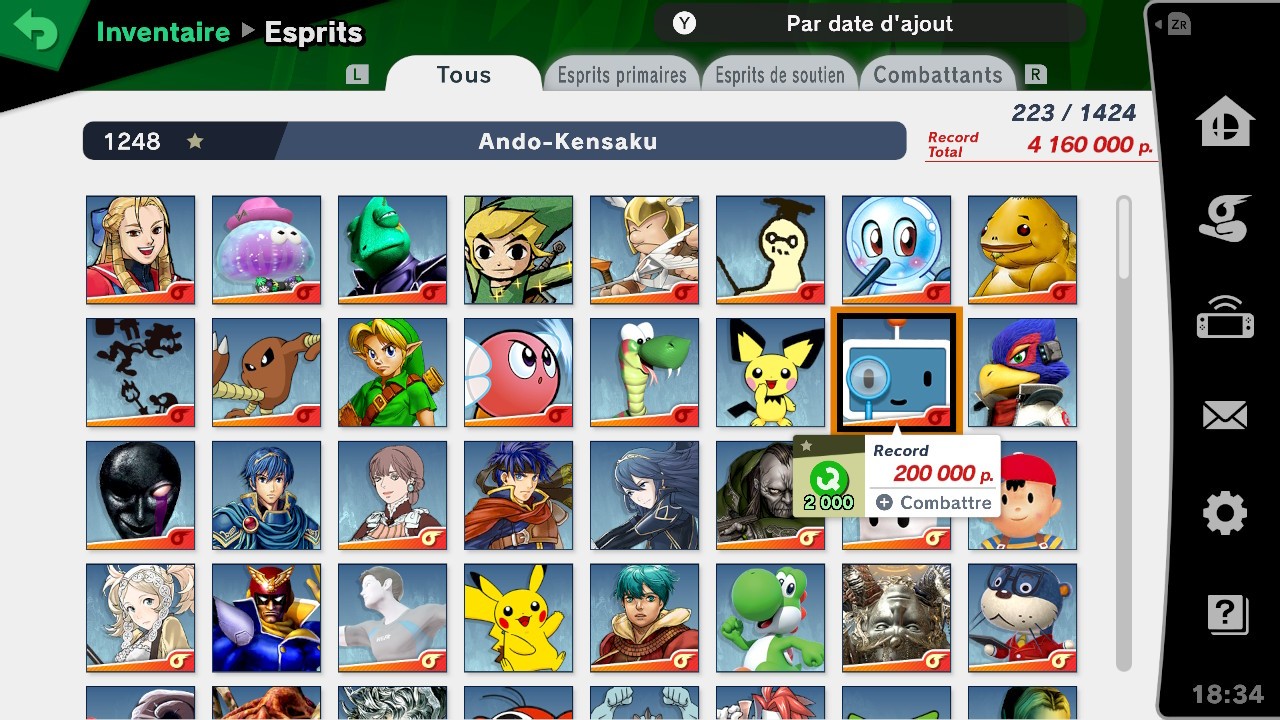Open the help question mark icon
Image resolution: width=1280 pixels, height=720 pixels.
pos(1226,613)
